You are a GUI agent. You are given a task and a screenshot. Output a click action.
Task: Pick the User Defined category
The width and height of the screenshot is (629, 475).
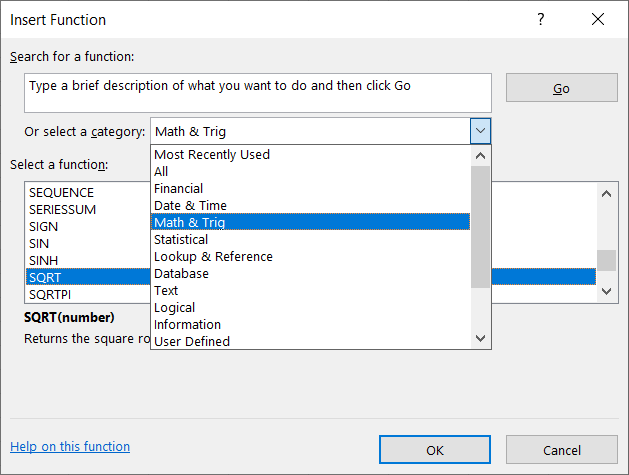pos(192,341)
